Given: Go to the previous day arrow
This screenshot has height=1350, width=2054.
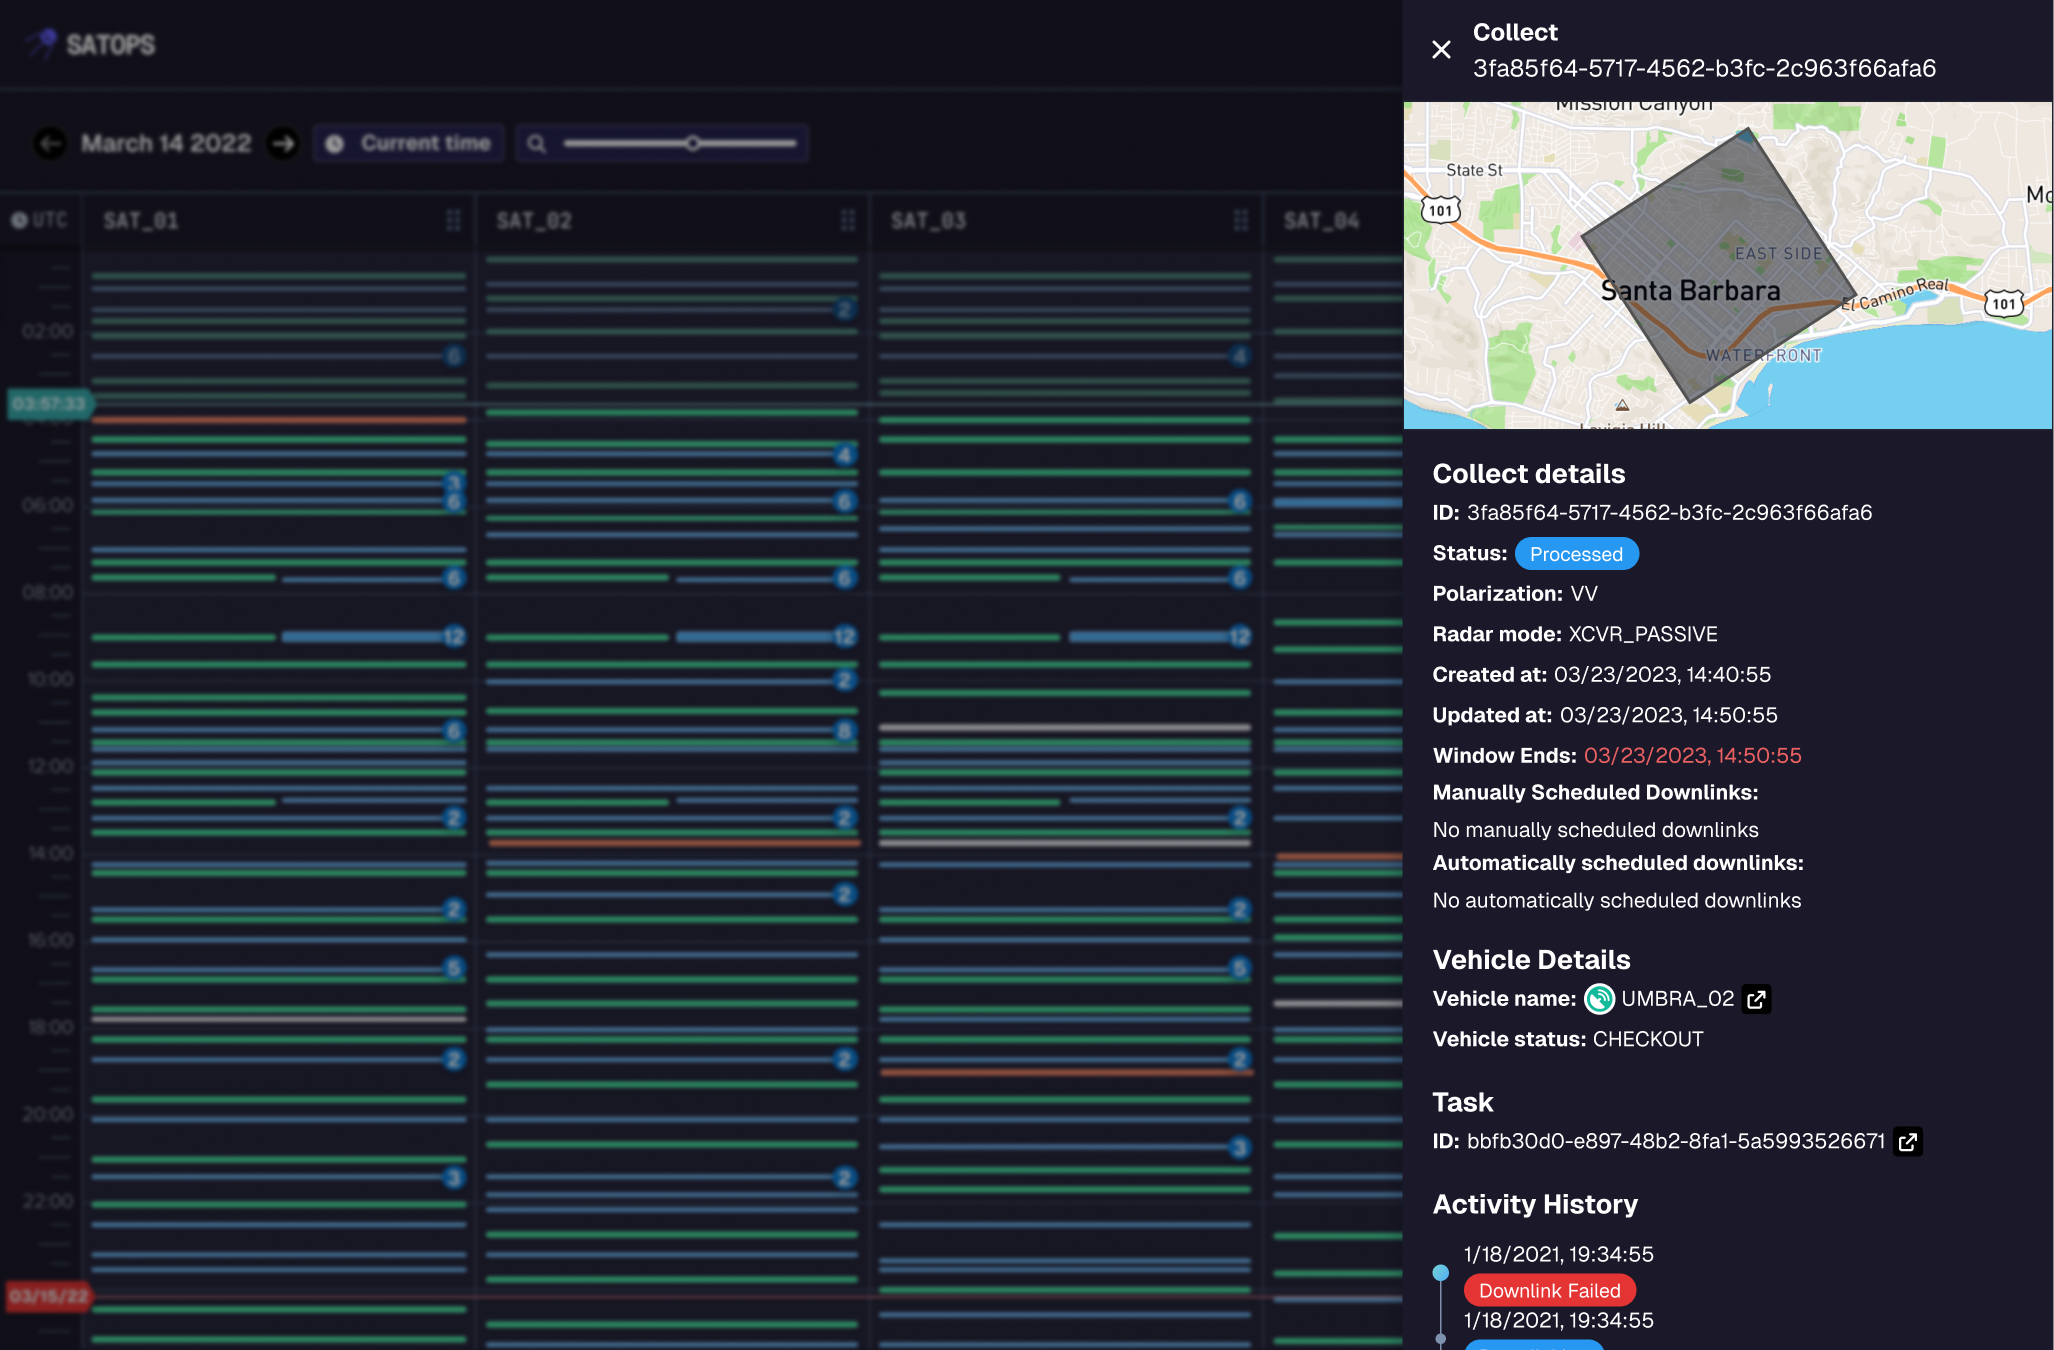Looking at the screenshot, I should click(x=50, y=144).
